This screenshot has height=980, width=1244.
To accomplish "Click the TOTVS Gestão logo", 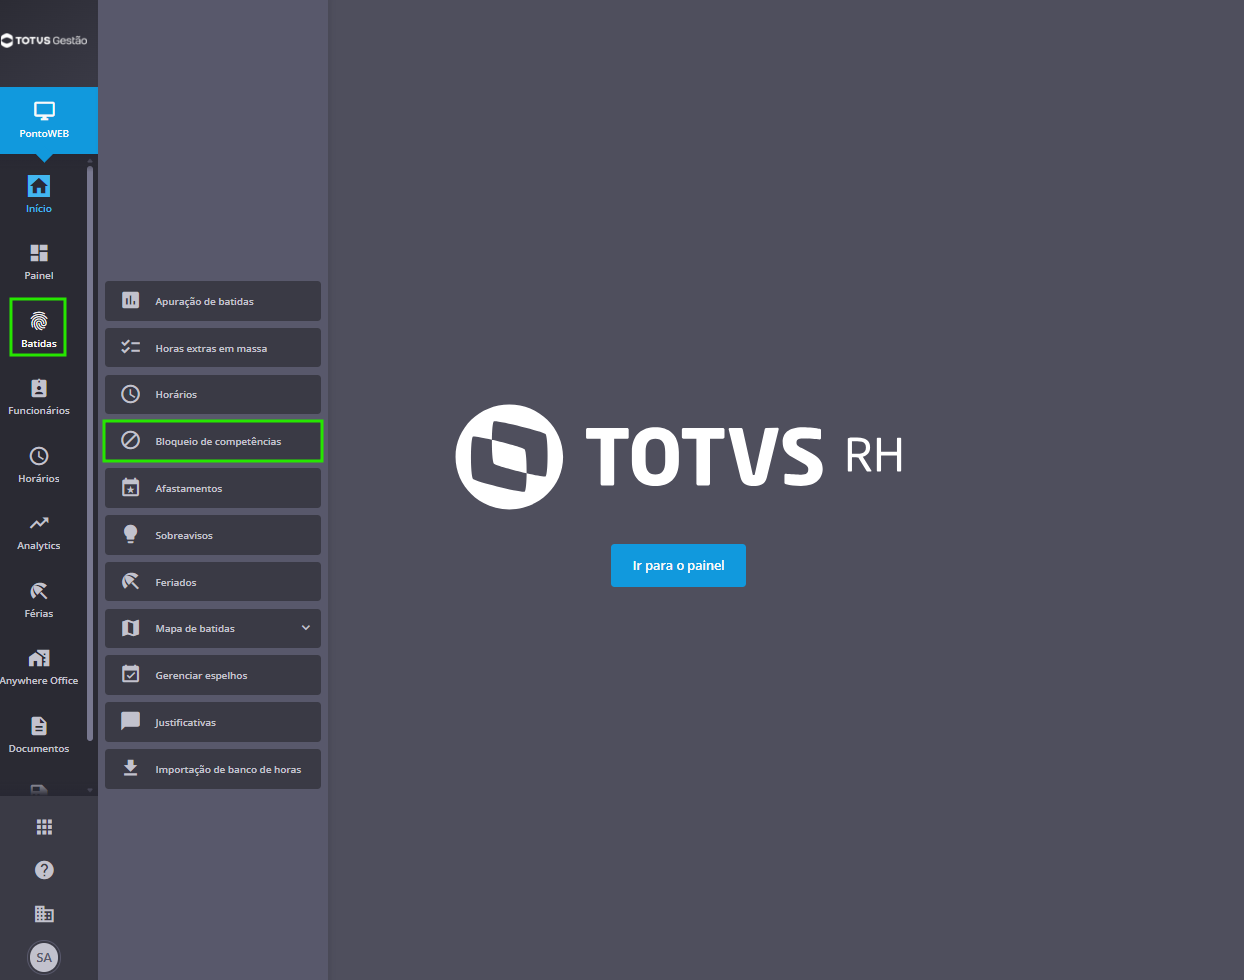I will point(44,41).
